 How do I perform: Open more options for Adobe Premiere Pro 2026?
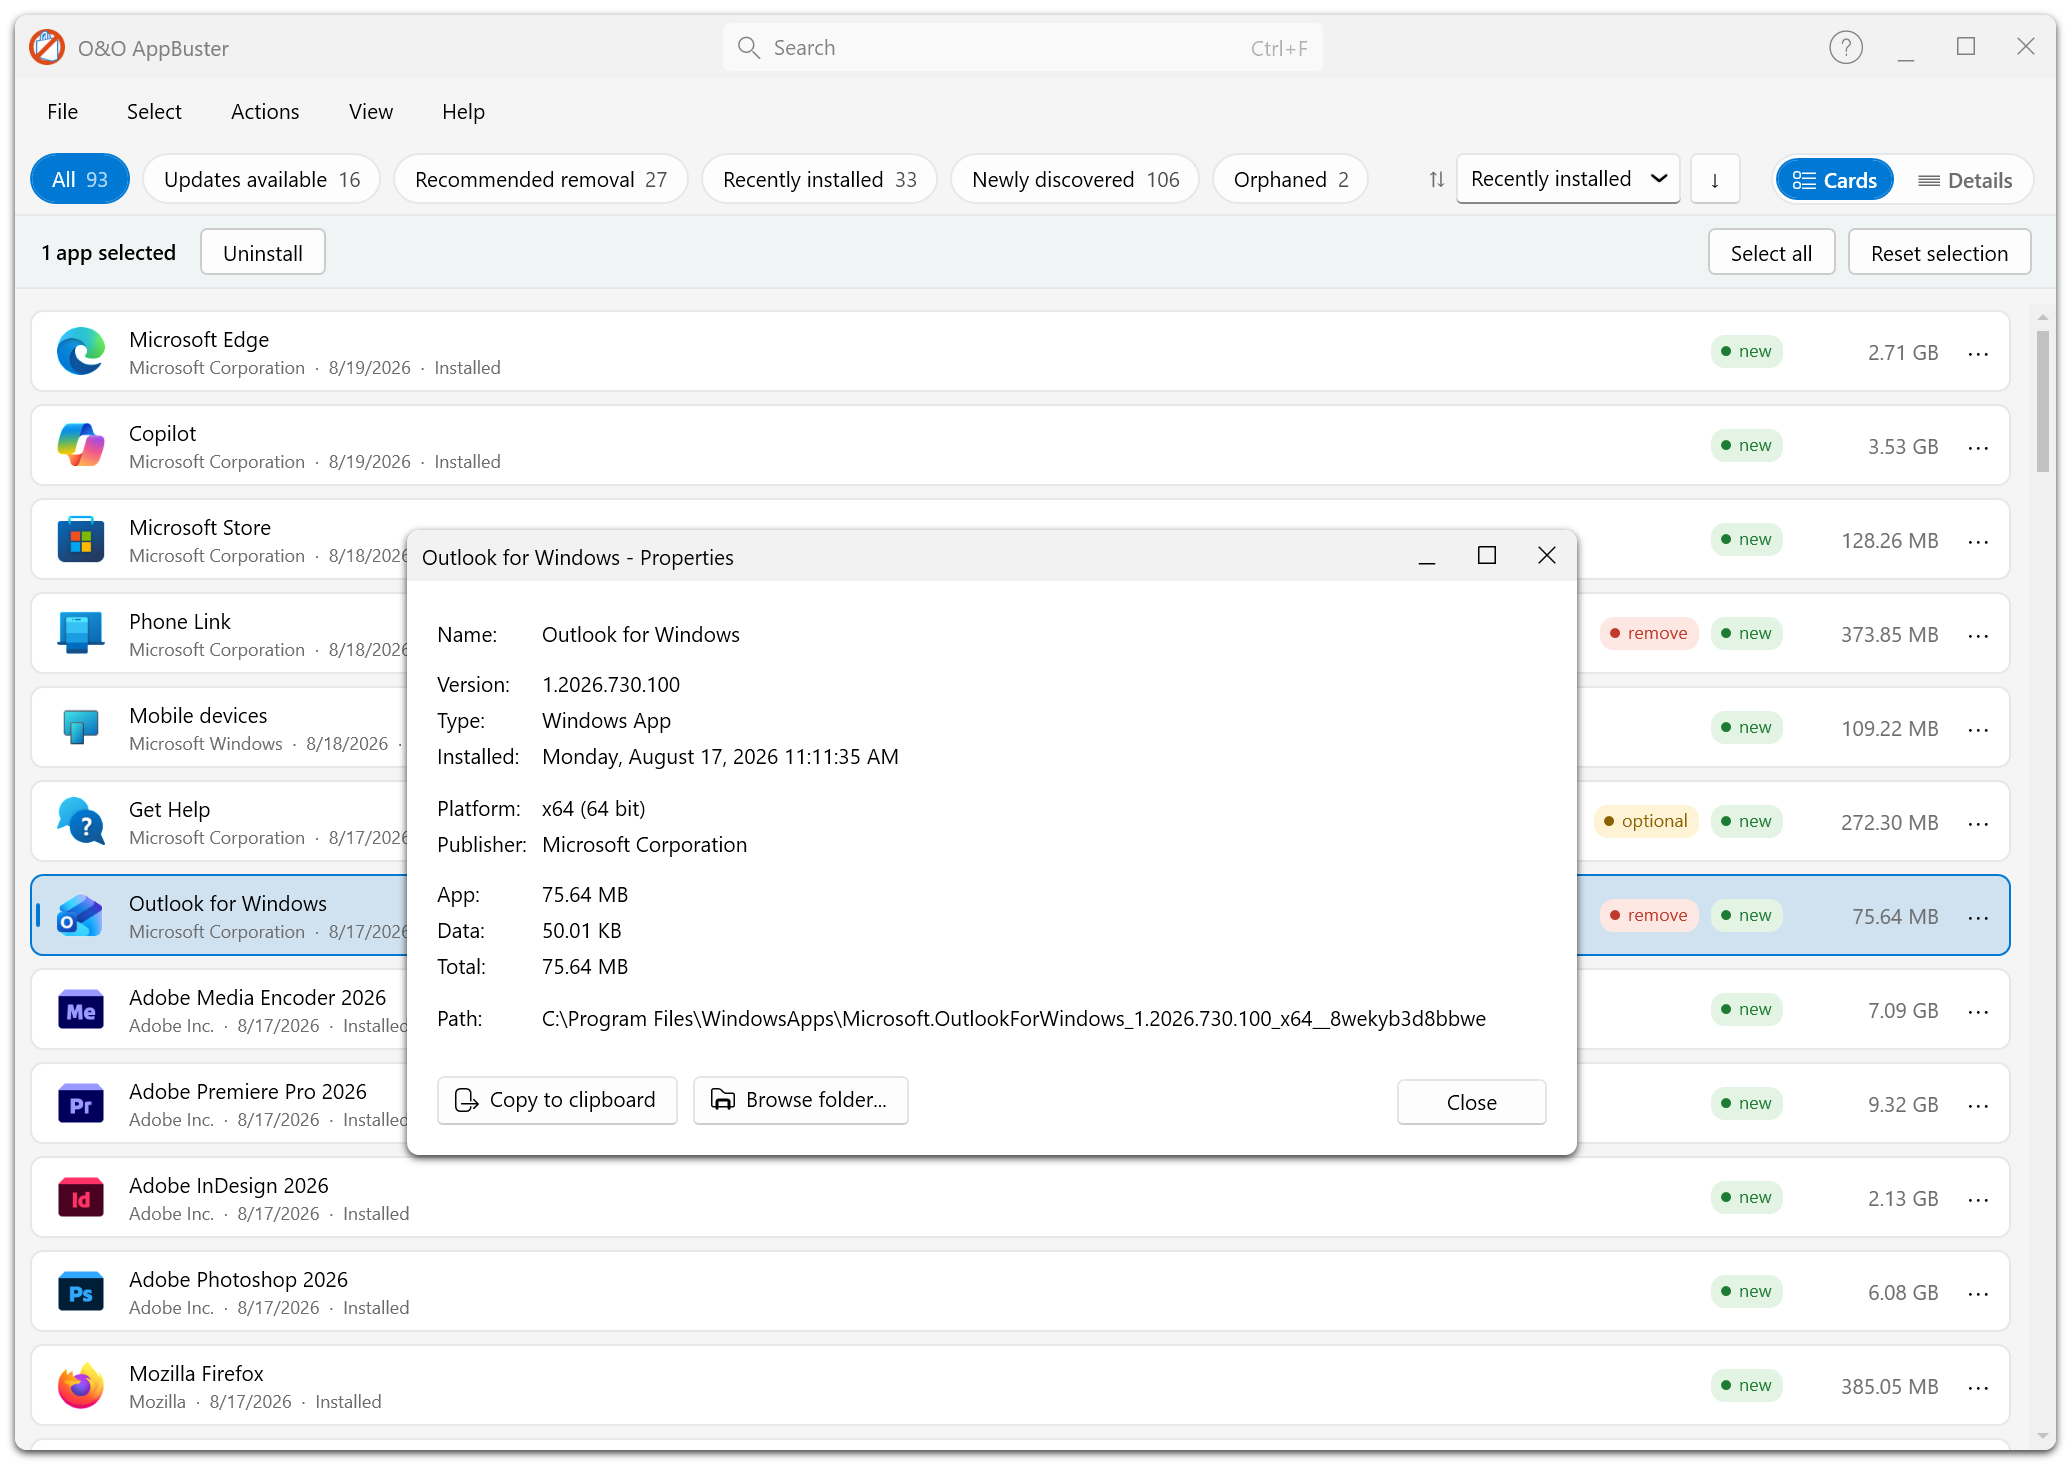tap(1978, 1105)
